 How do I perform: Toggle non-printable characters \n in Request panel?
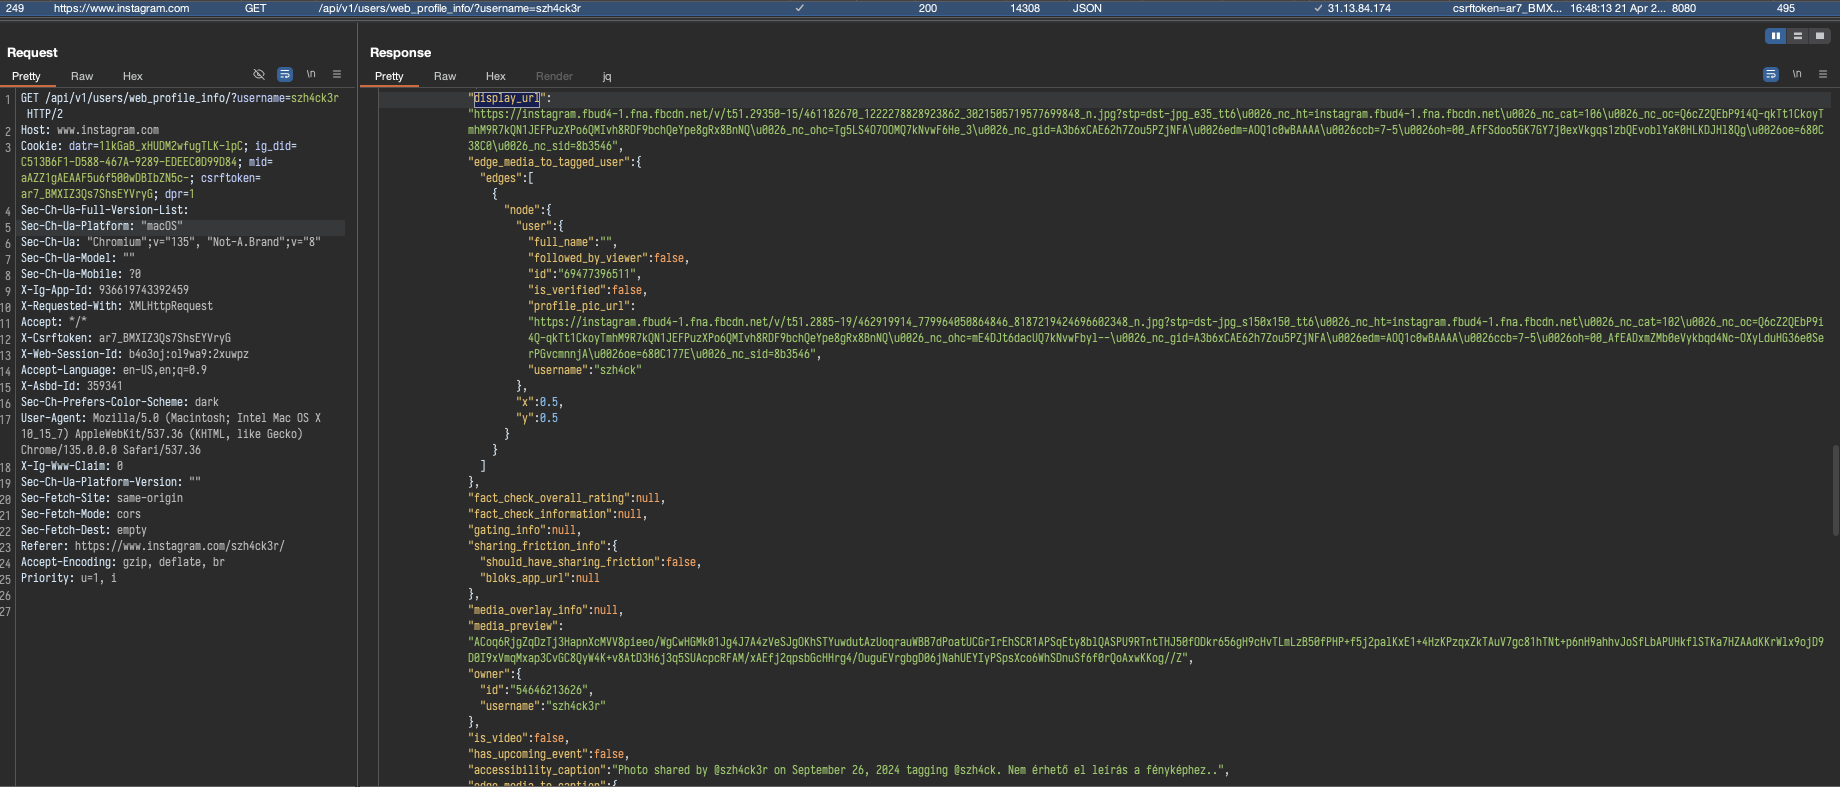click(311, 75)
